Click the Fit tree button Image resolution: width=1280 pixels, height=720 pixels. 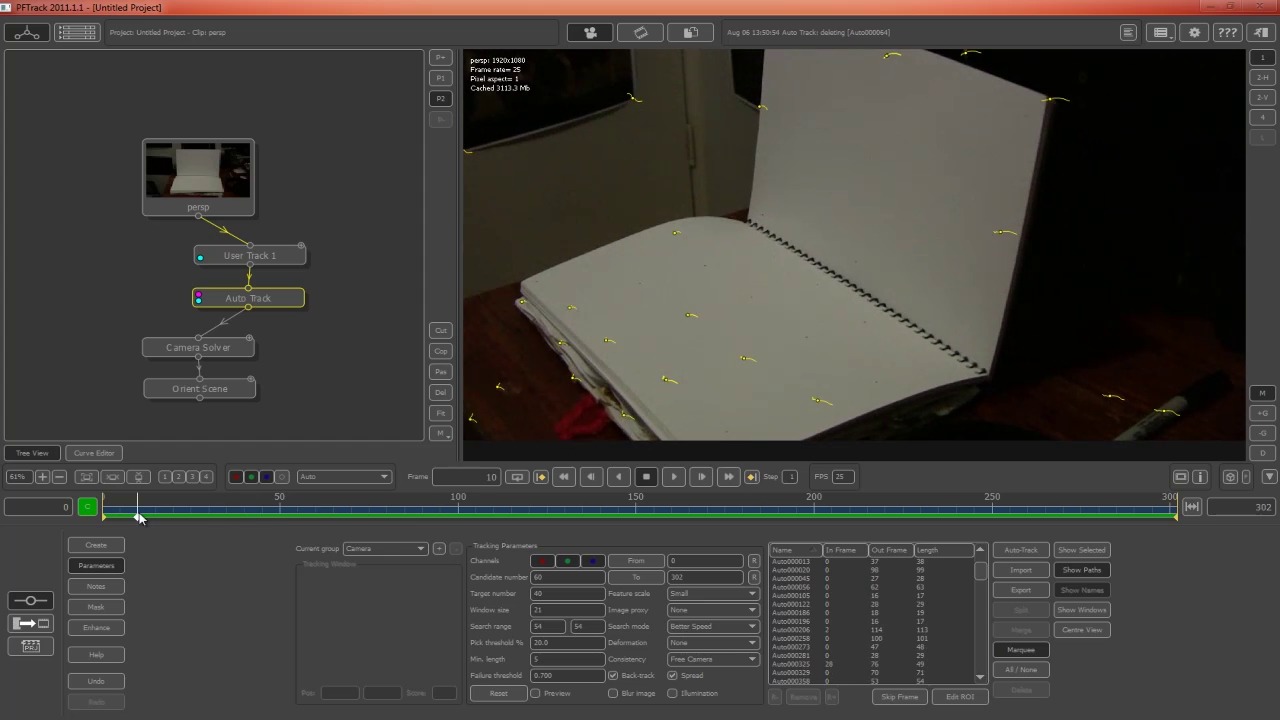click(440, 413)
